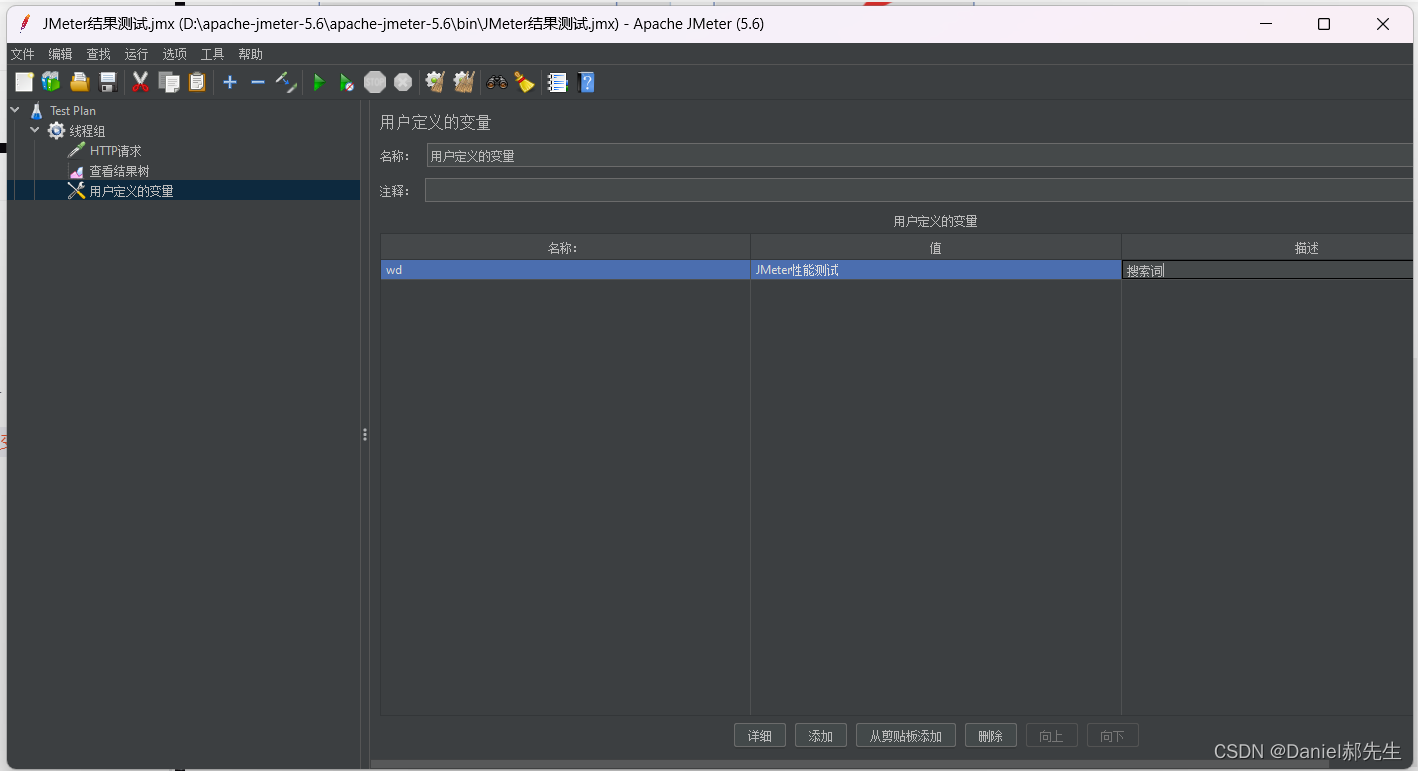
Task: Collapse the 线程组 tree node arrow
Action: coord(35,130)
